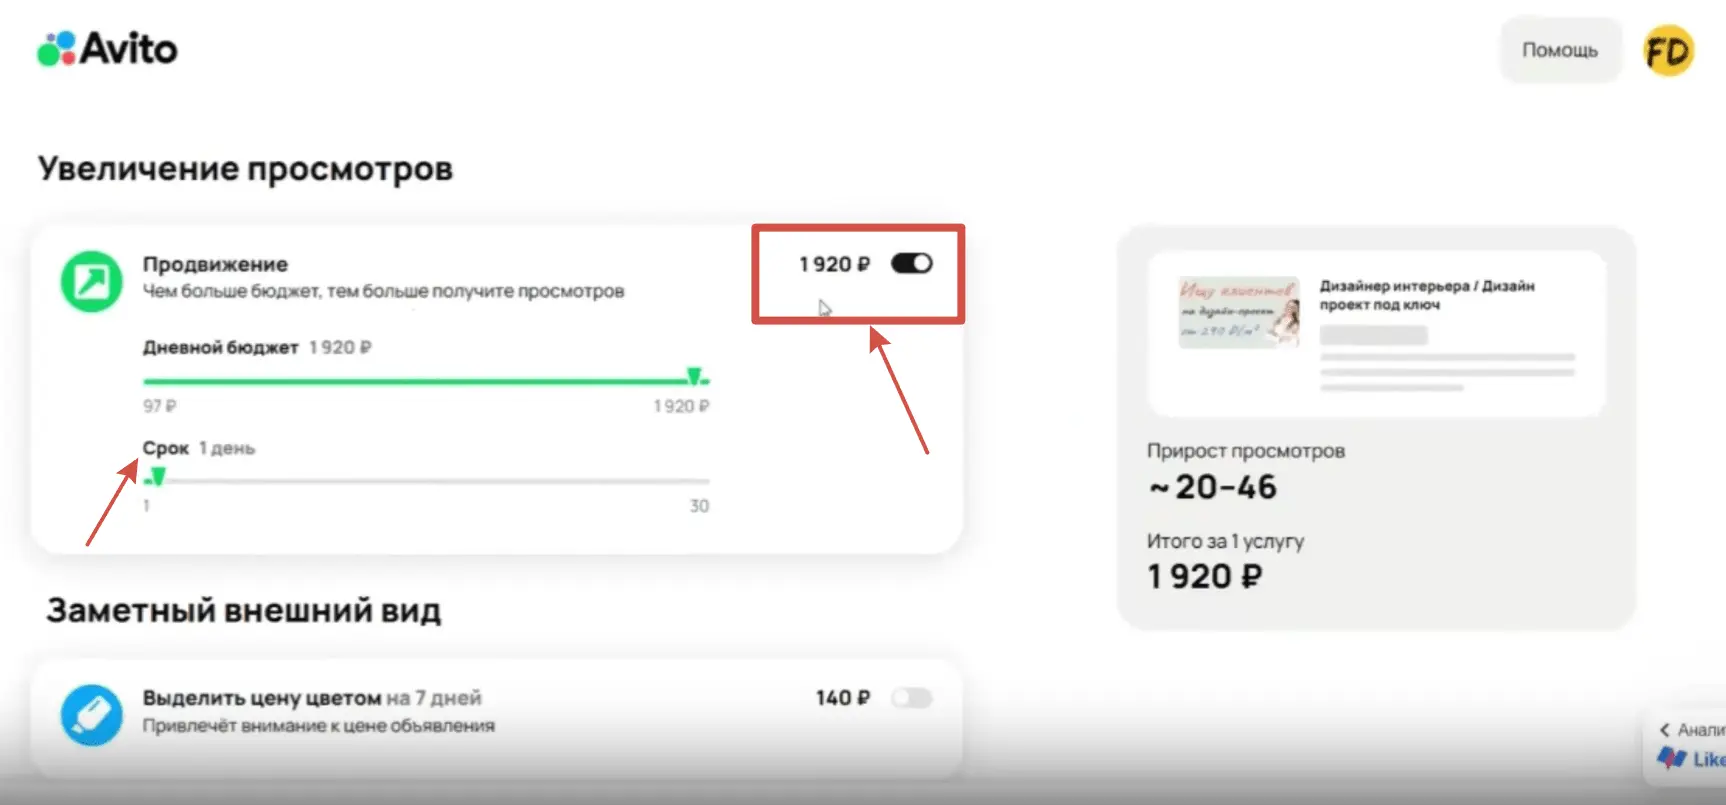Click the Прирост просмотров estimate ~20–46
This screenshot has height=805, width=1726.
click(x=1212, y=487)
